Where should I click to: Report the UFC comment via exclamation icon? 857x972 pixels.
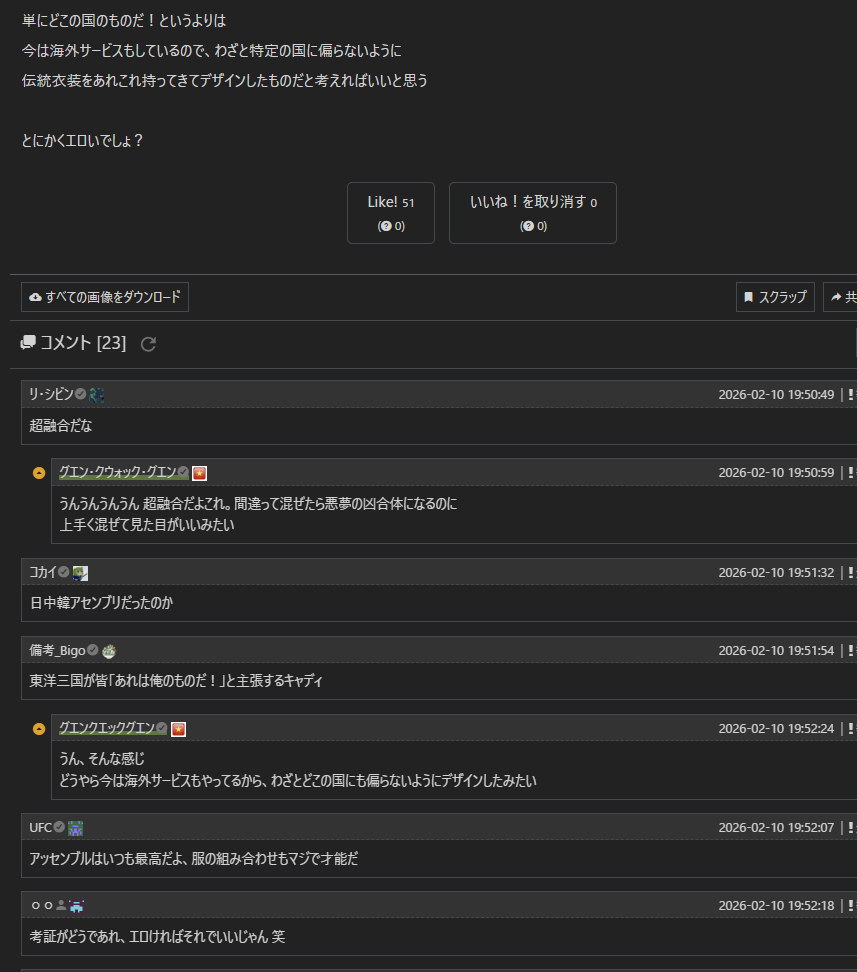point(850,828)
